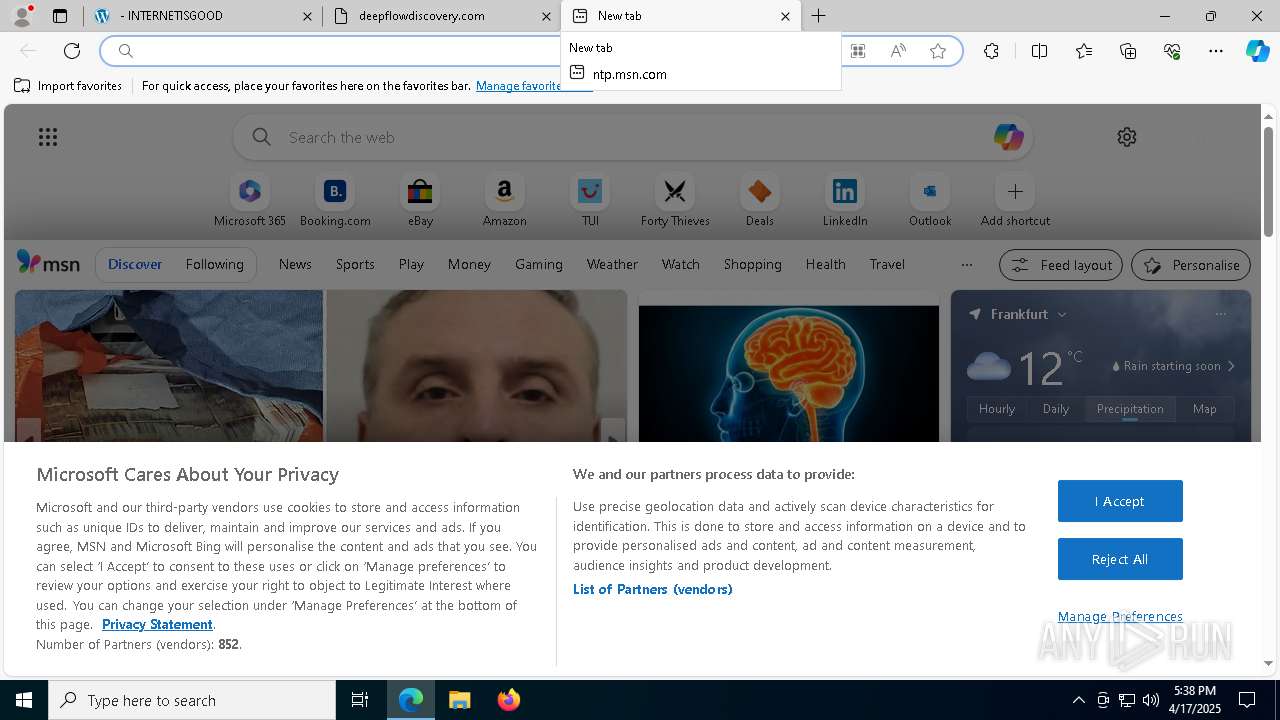Open the page settings gear icon
This screenshot has width=1280, height=720.
click(x=1127, y=137)
